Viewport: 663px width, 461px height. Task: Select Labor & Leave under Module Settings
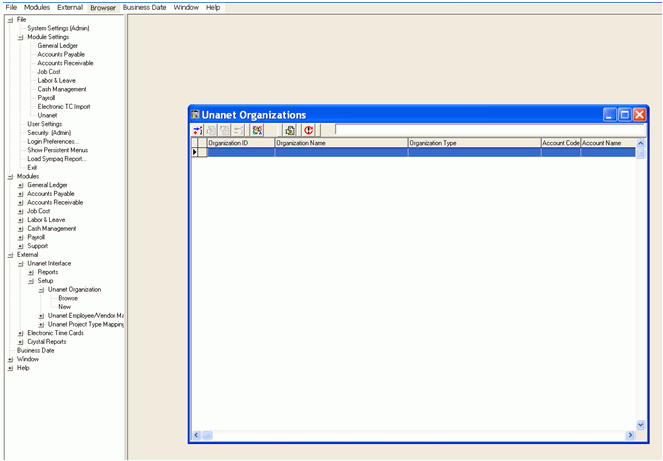pyautogui.click(x=56, y=80)
